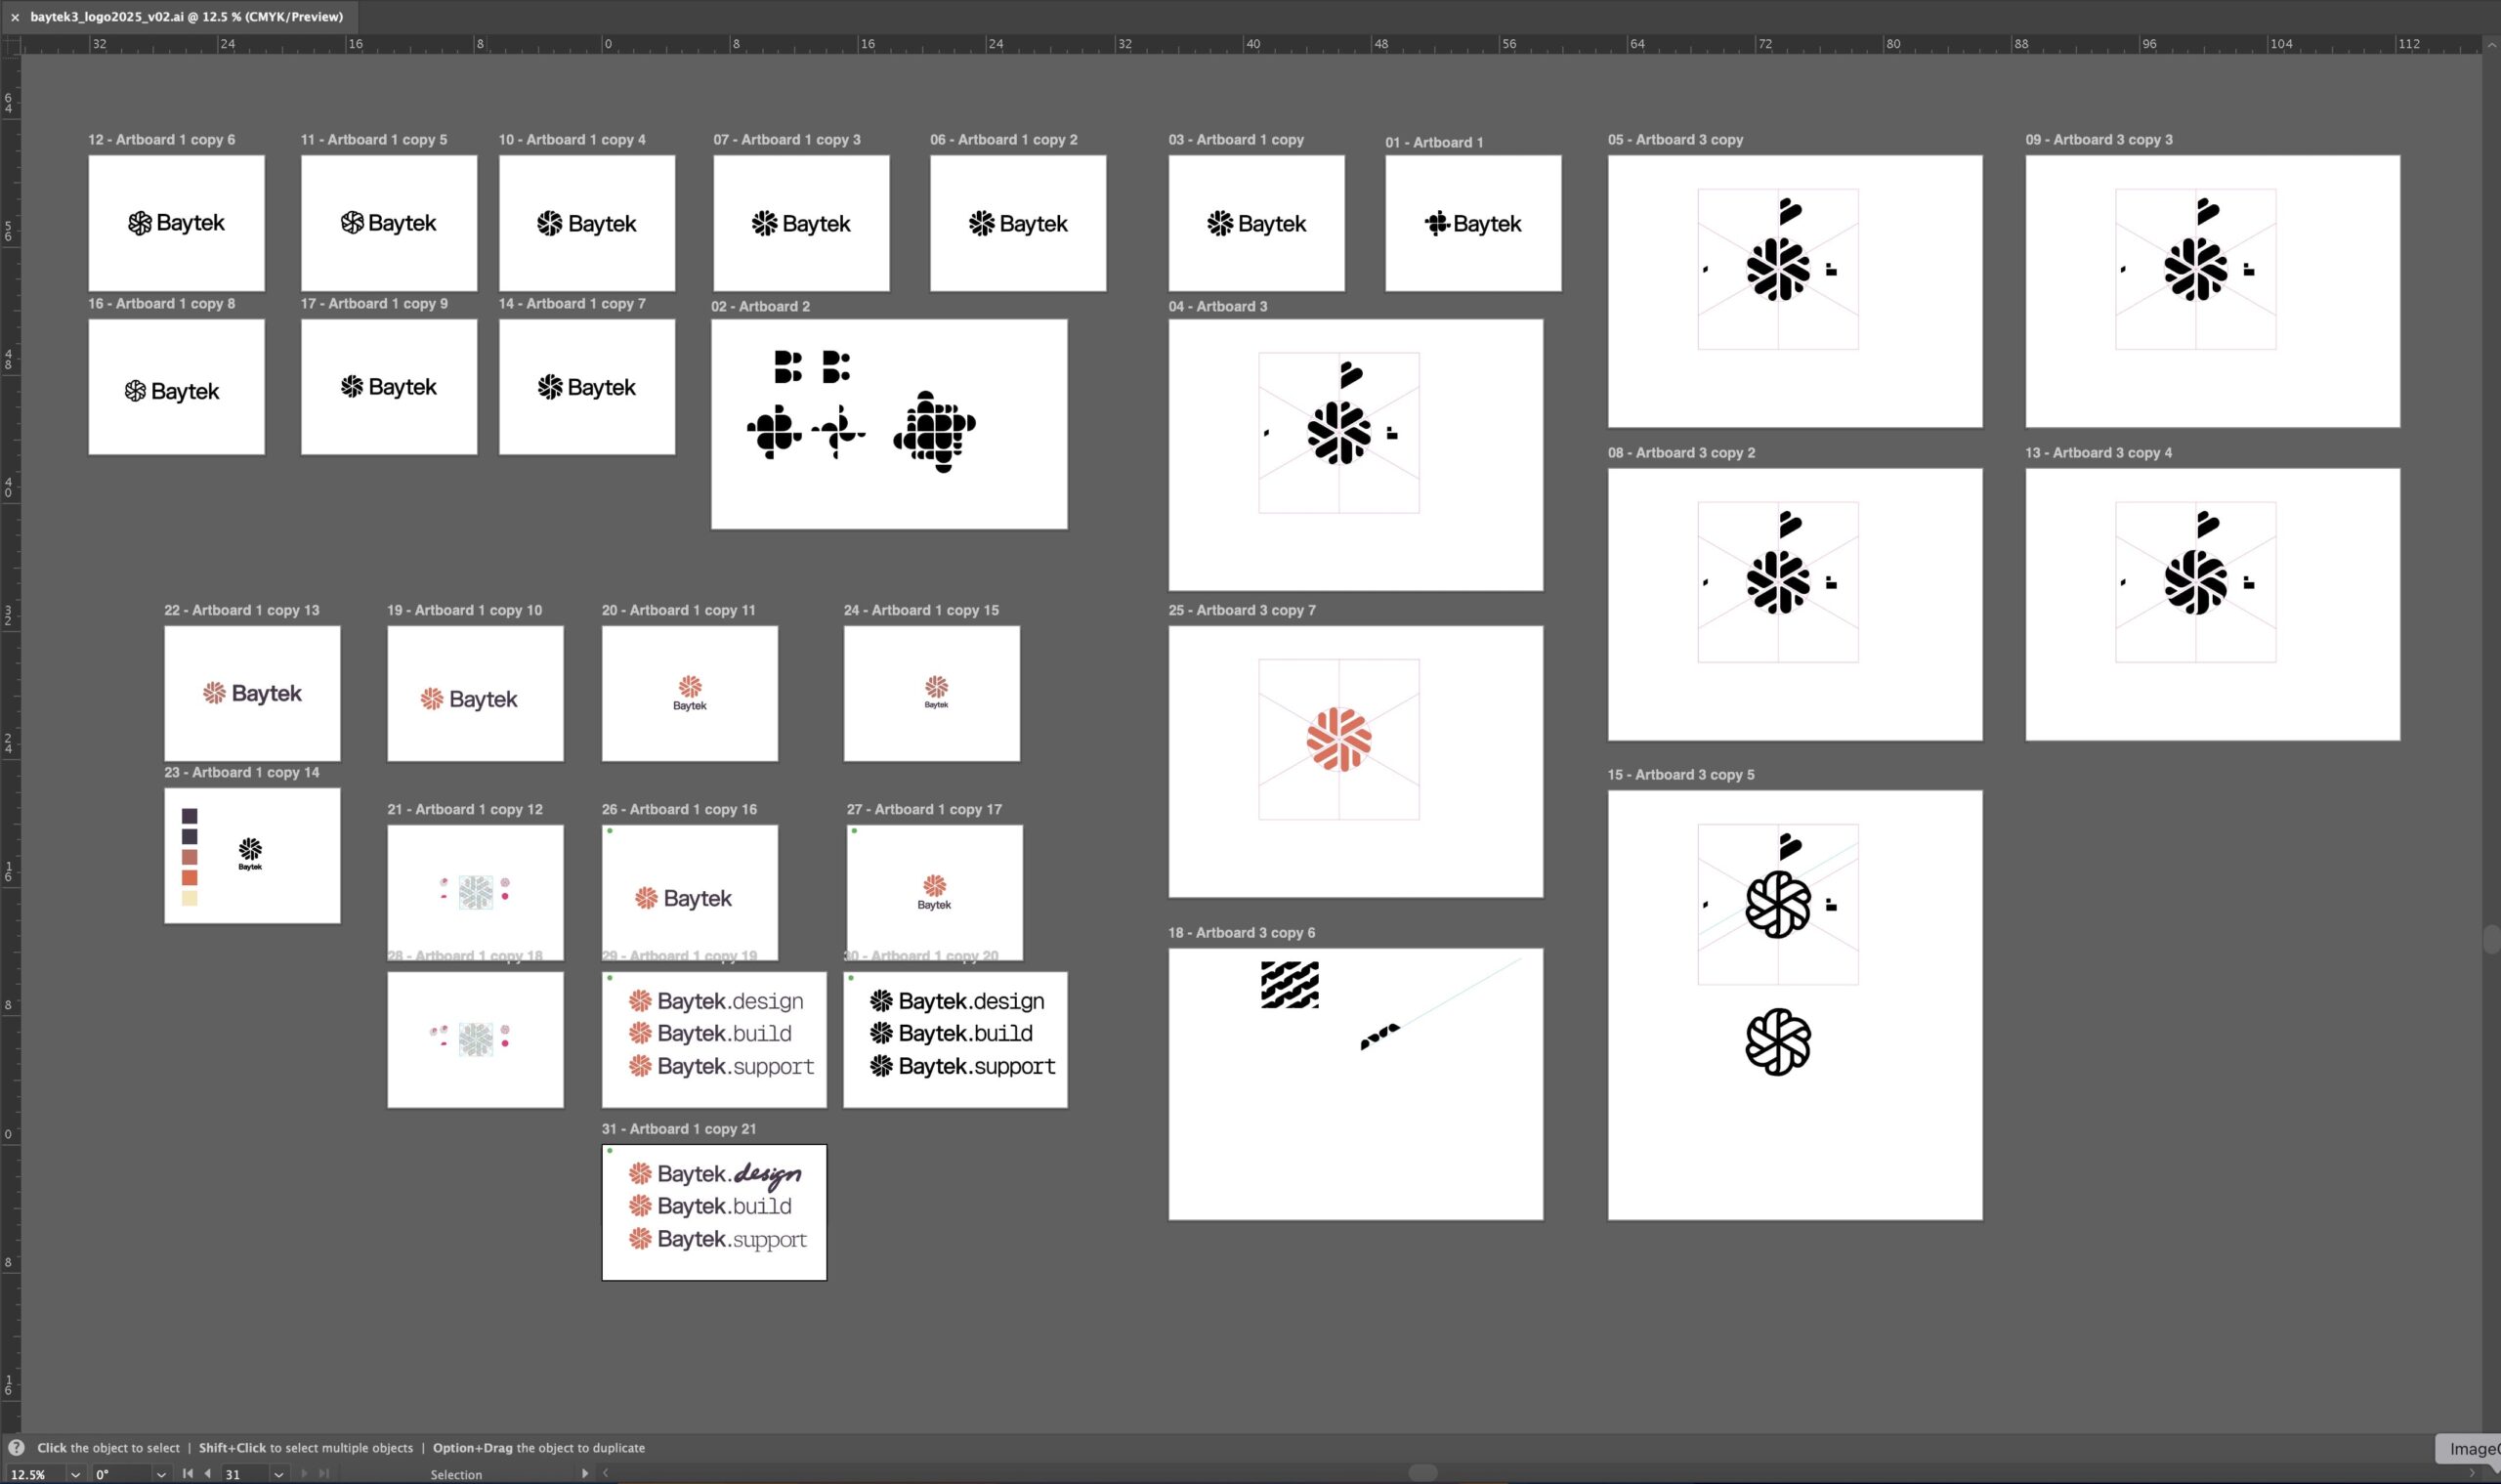Image resolution: width=2501 pixels, height=1484 pixels.
Task: Click the '04 - Artboard 3' label
Action: [x=1217, y=306]
